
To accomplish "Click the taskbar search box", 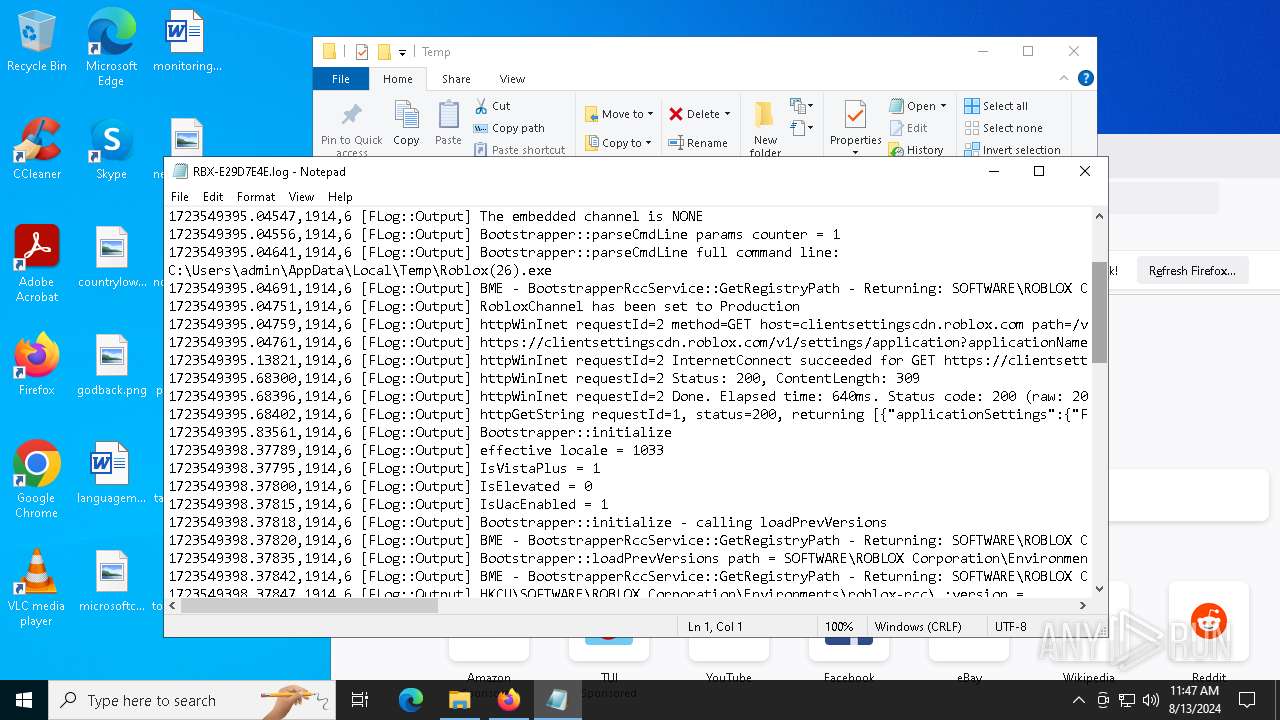I will pyautogui.click(x=192, y=700).
